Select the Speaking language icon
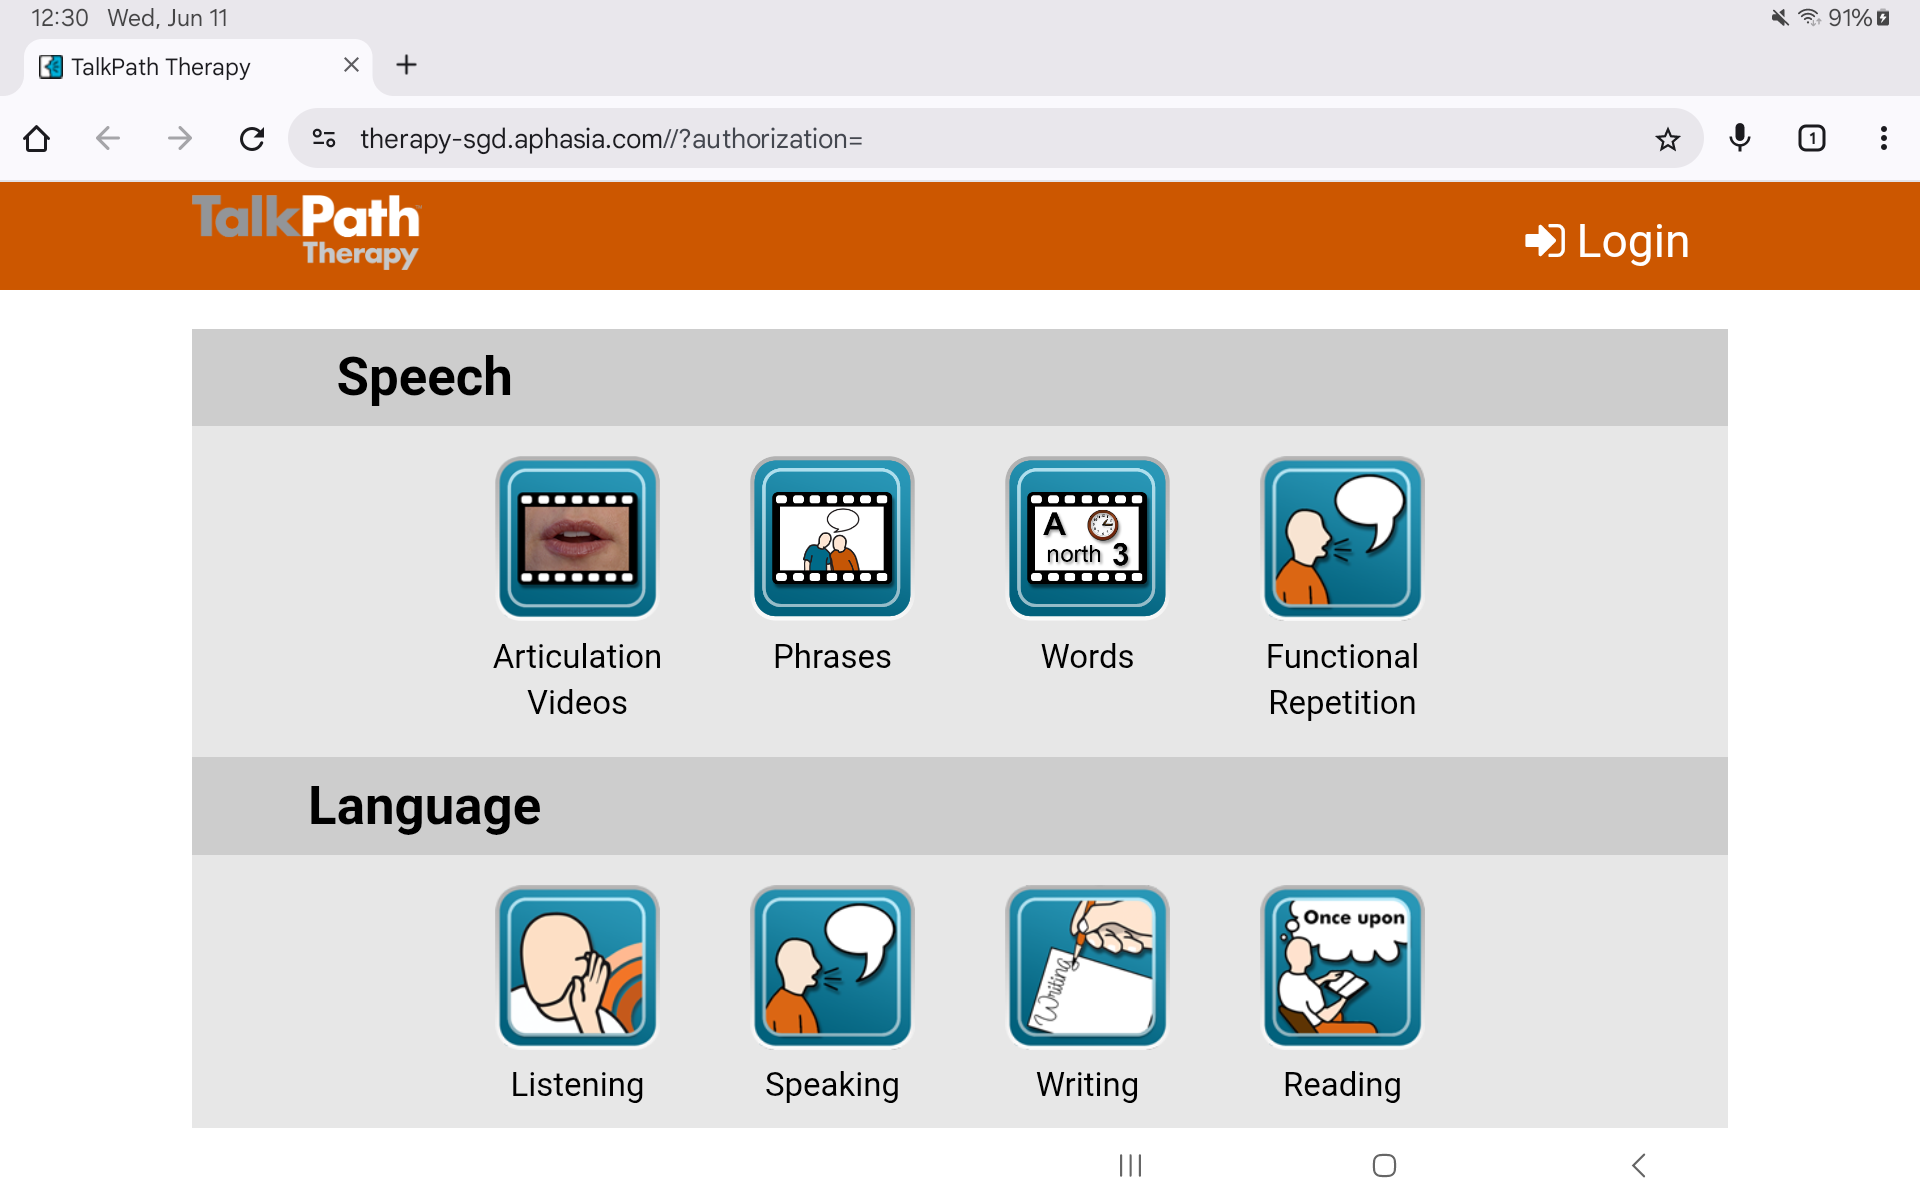The image size is (1920, 1200). [832, 967]
